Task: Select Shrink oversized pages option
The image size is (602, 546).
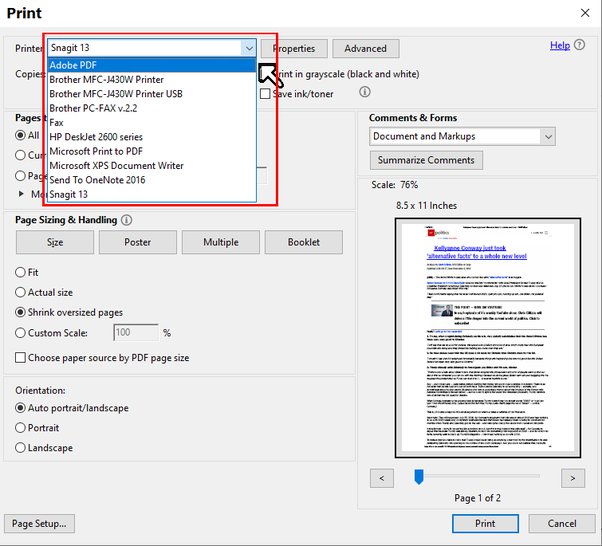Action: [x=20, y=313]
